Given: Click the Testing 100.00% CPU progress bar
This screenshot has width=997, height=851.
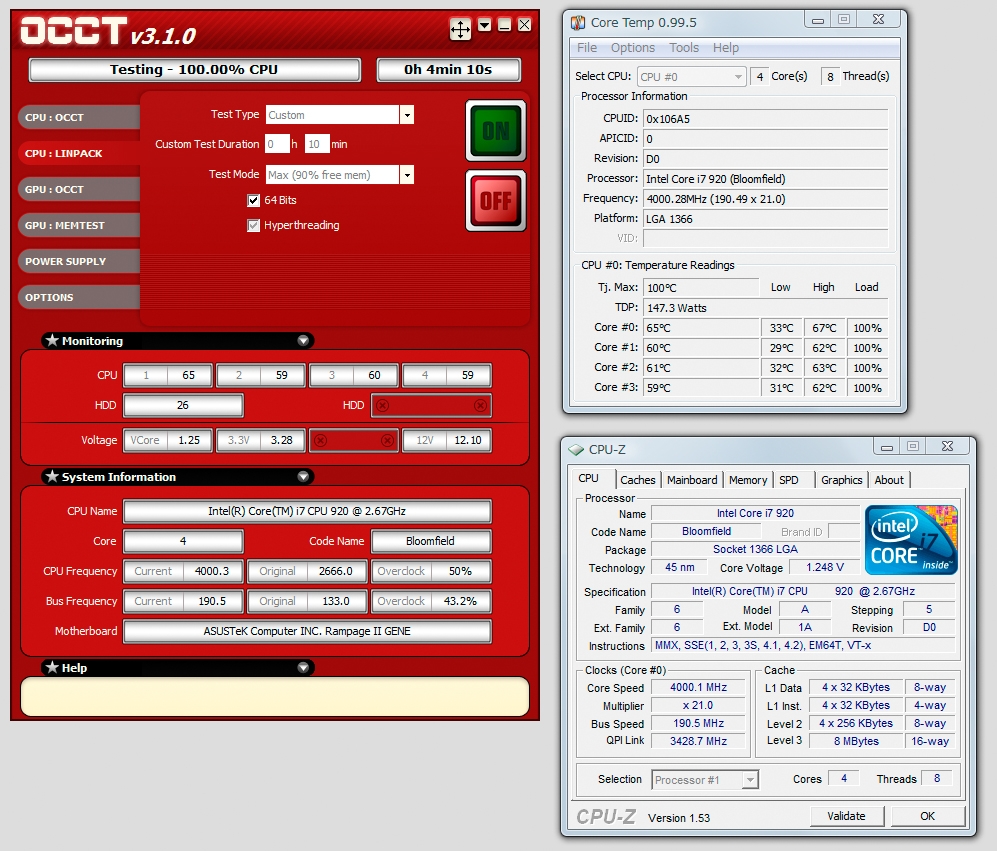Looking at the screenshot, I should 195,70.
